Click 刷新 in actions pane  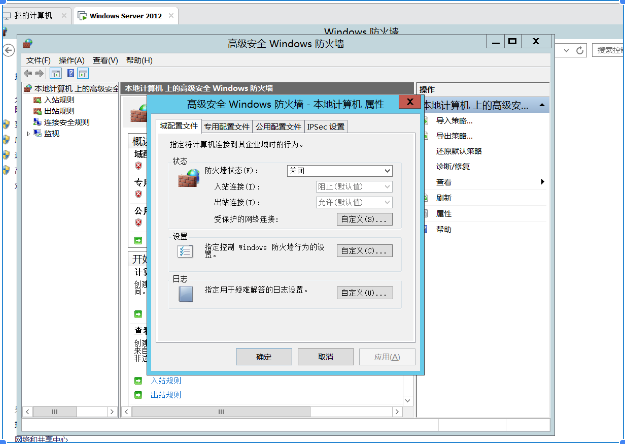point(443,198)
